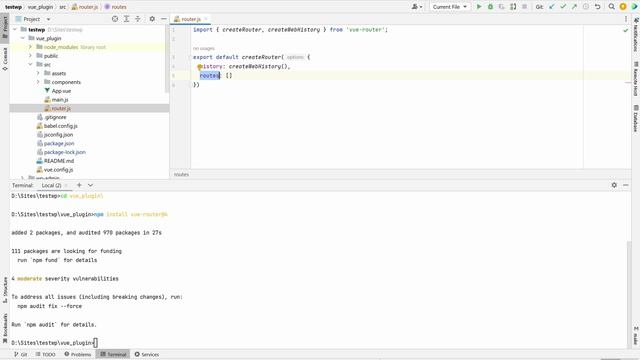640x360 pixels.
Task: Open the TODO tool window tab
Action: [x=45, y=354]
